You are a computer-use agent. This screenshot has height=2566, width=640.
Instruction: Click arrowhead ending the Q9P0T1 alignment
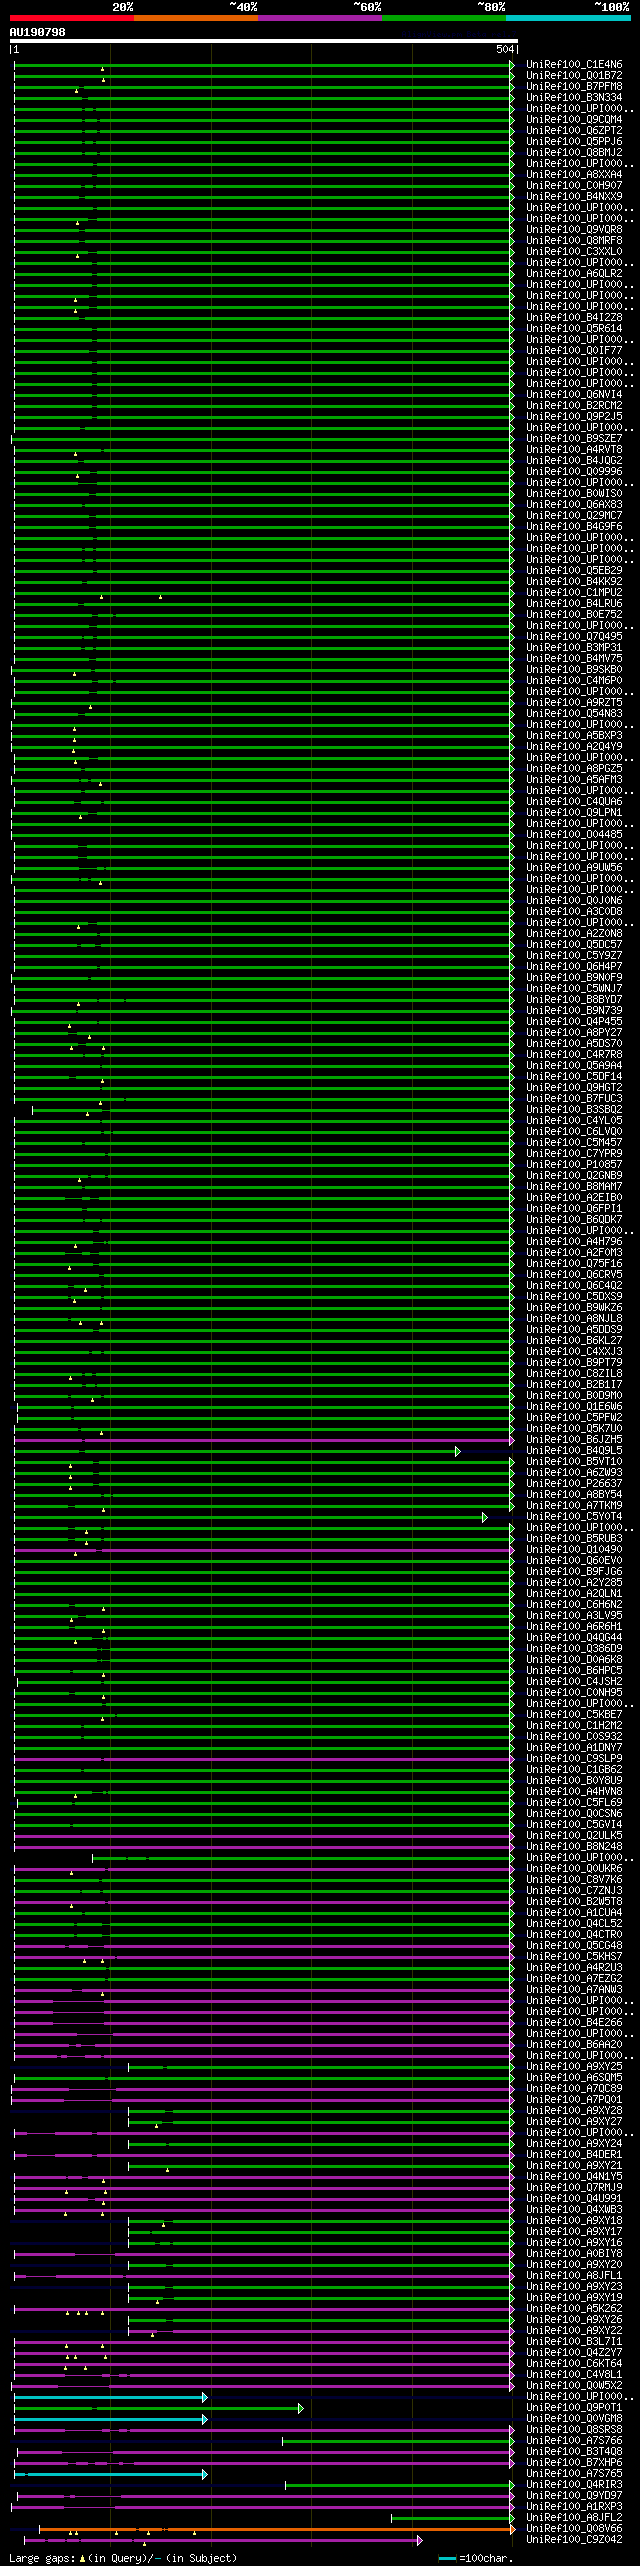coord(300,2408)
